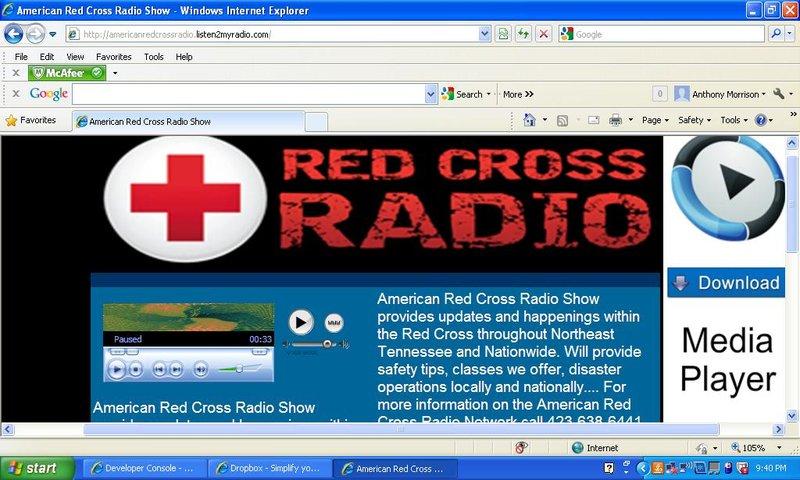Image resolution: width=800 pixels, height=480 pixels.
Task: Open the File menu
Action: coord(21,57)
